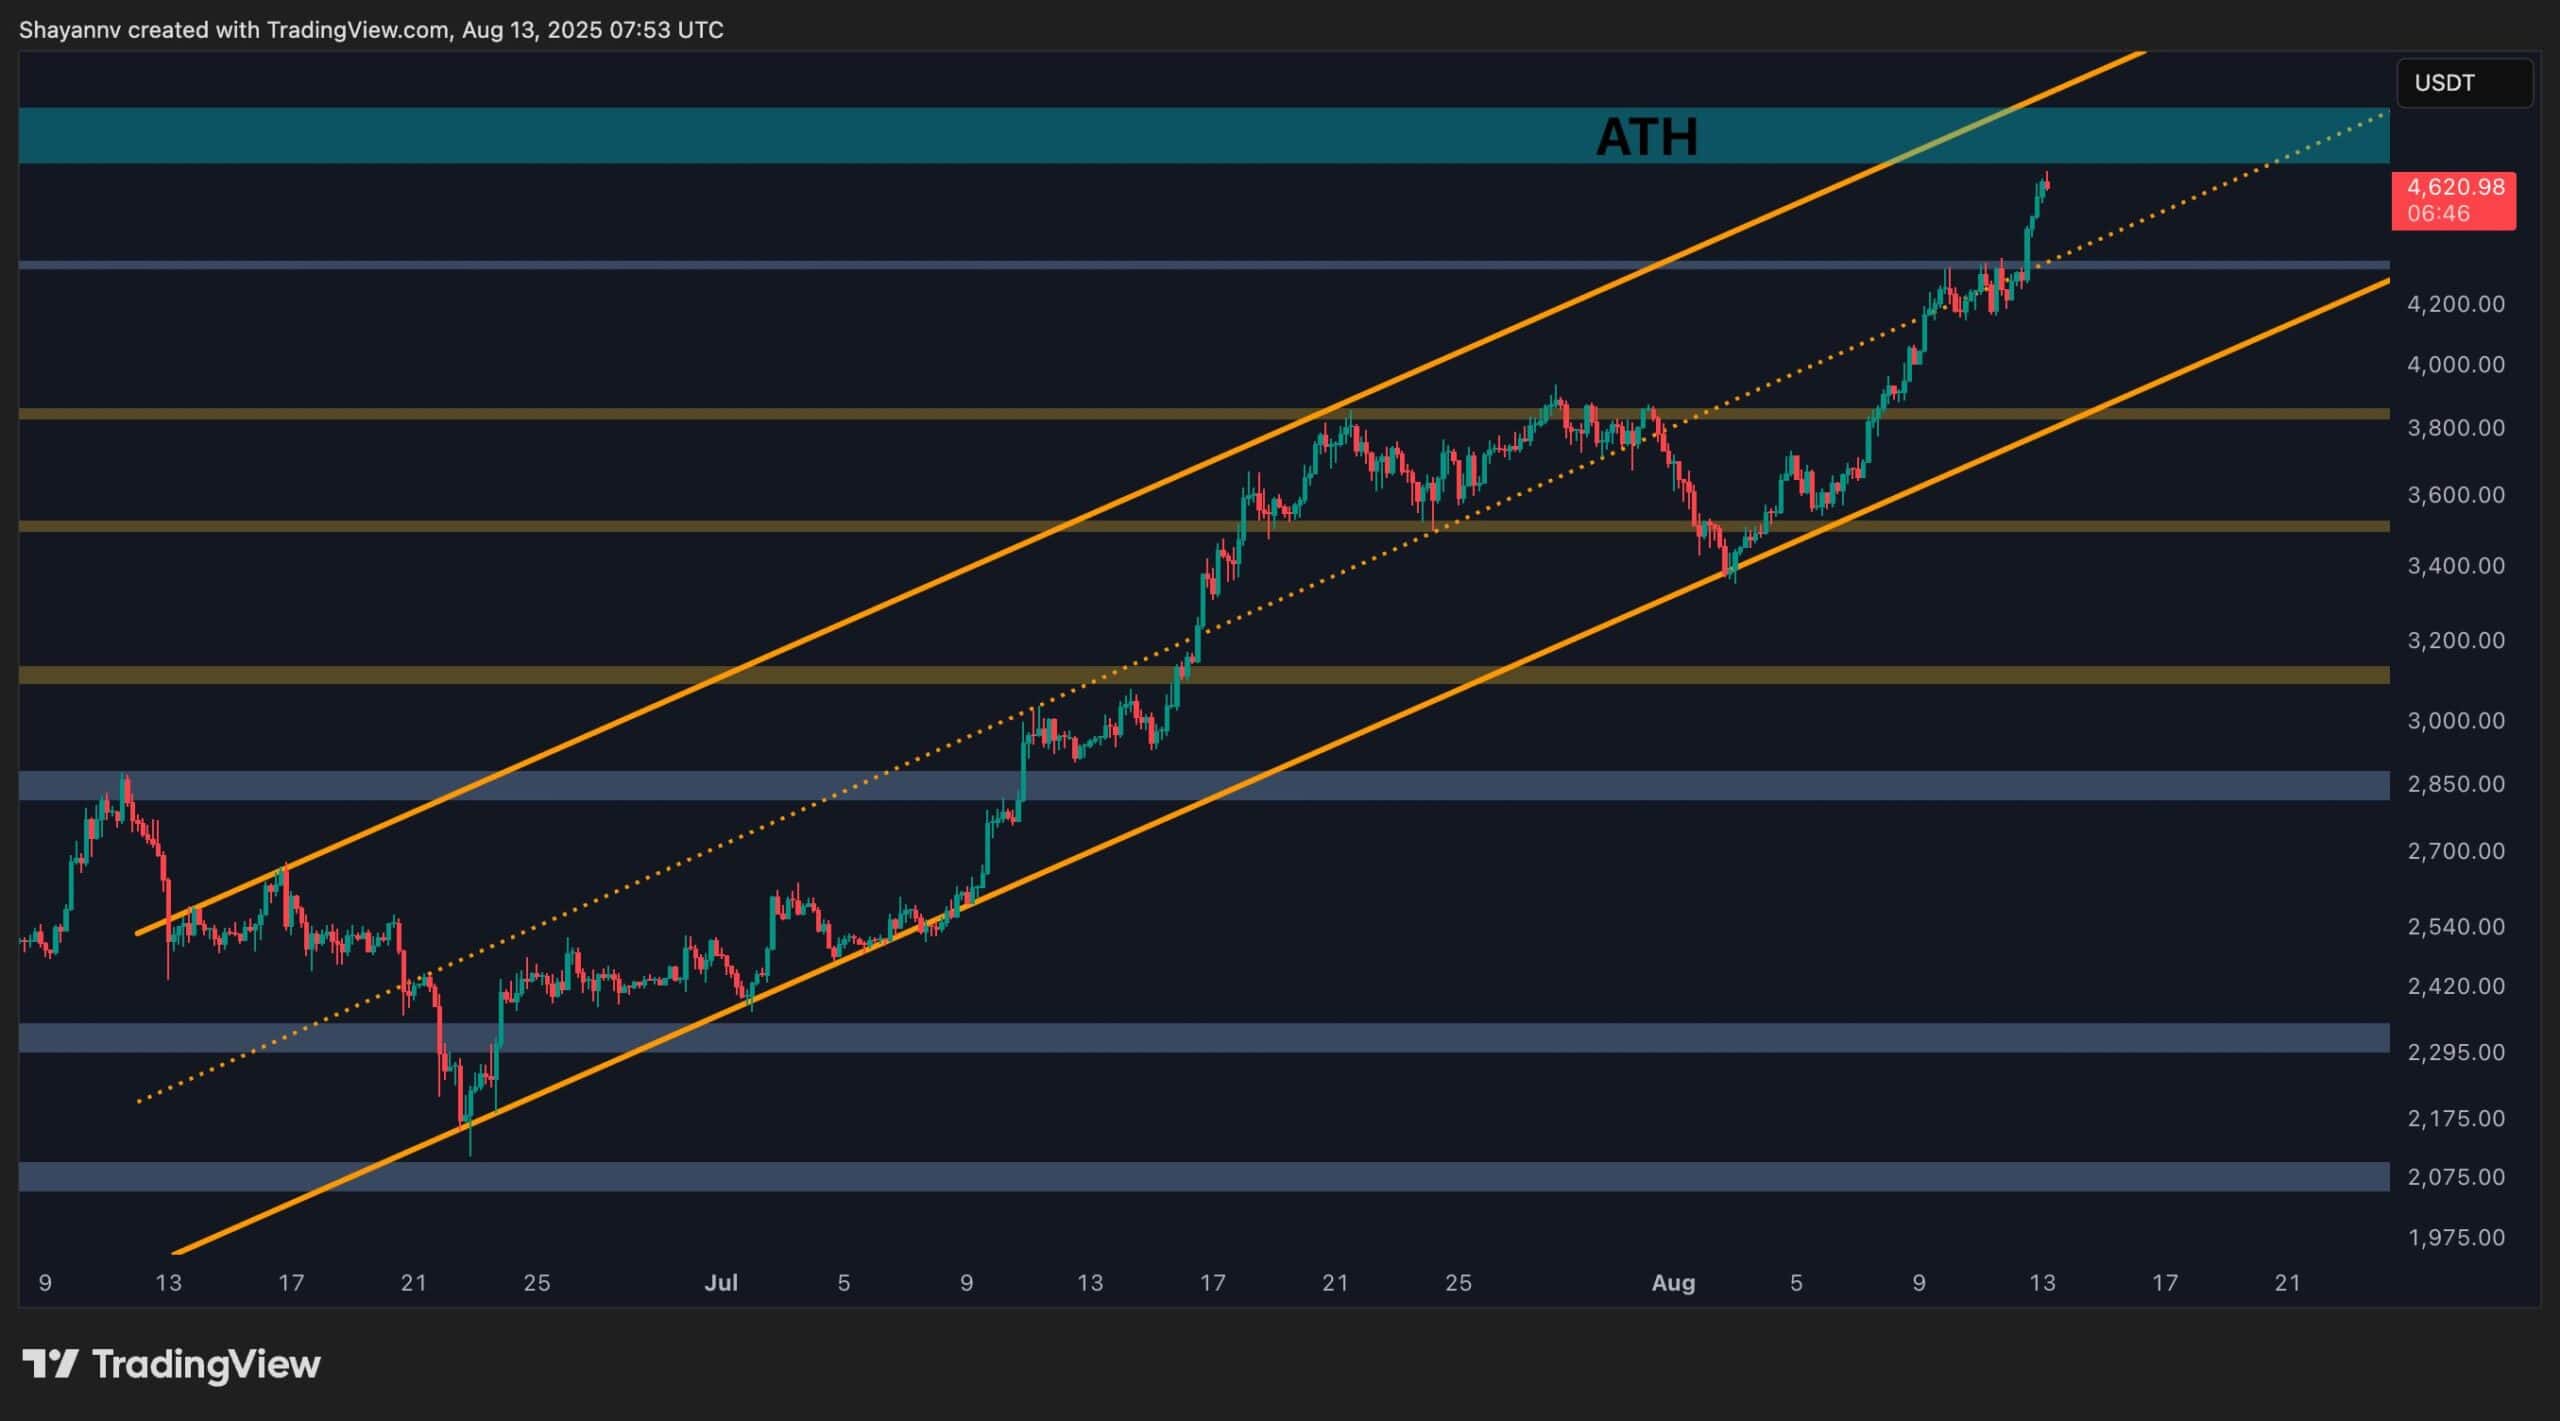Click the 3,000.00 price axis label
Viewport: 2560px width, 1421px height.
point(2455,721)
